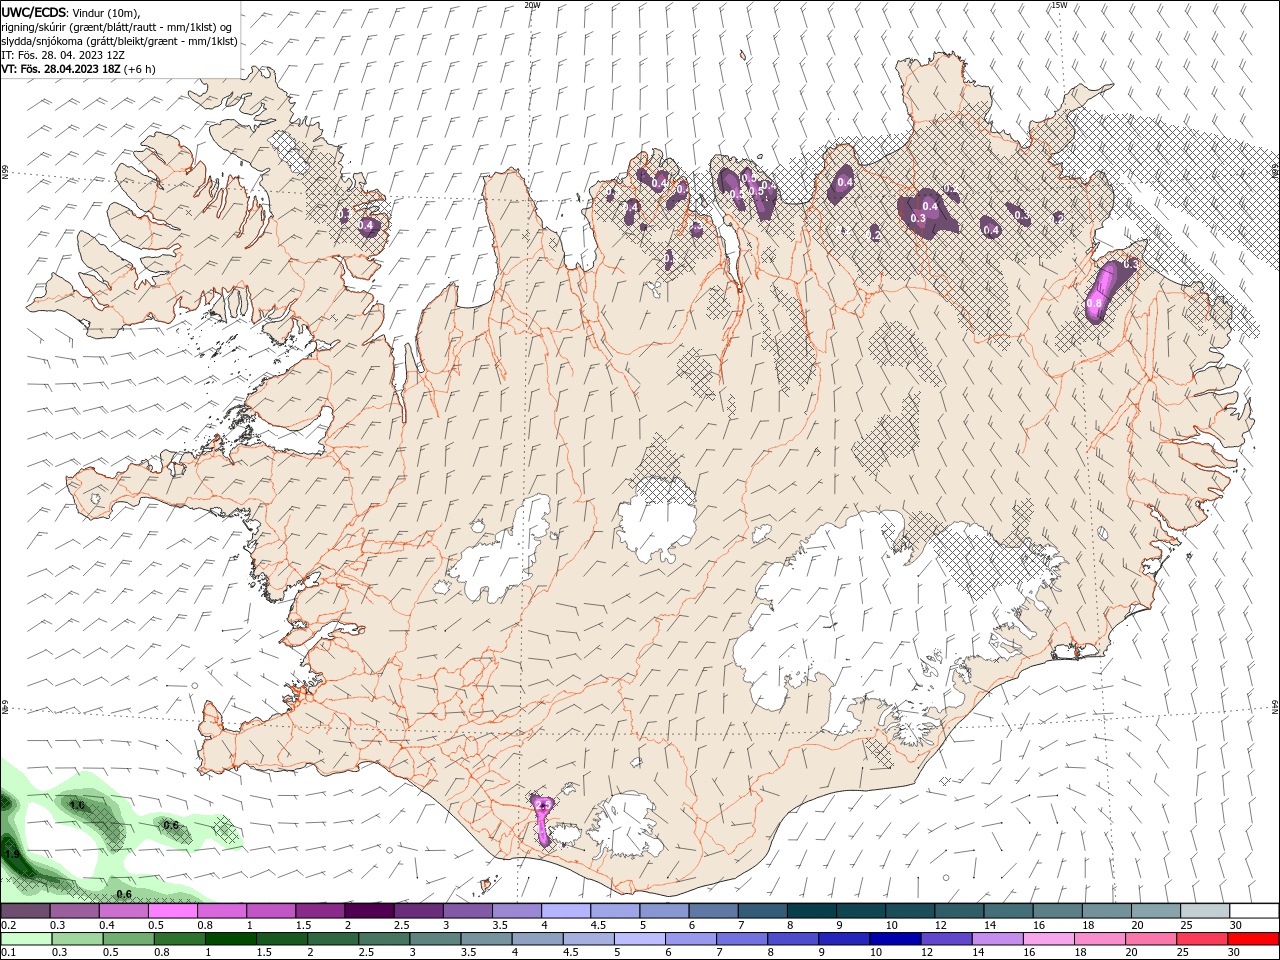Click the '4.5' label on the snow legend row

pos(598,925)
